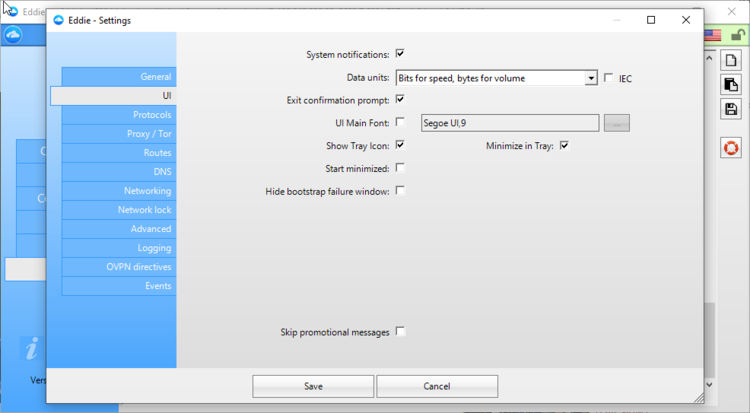750x413 pixels.
Task: Click the floppy disk save icon in main window
Action: 731,109
